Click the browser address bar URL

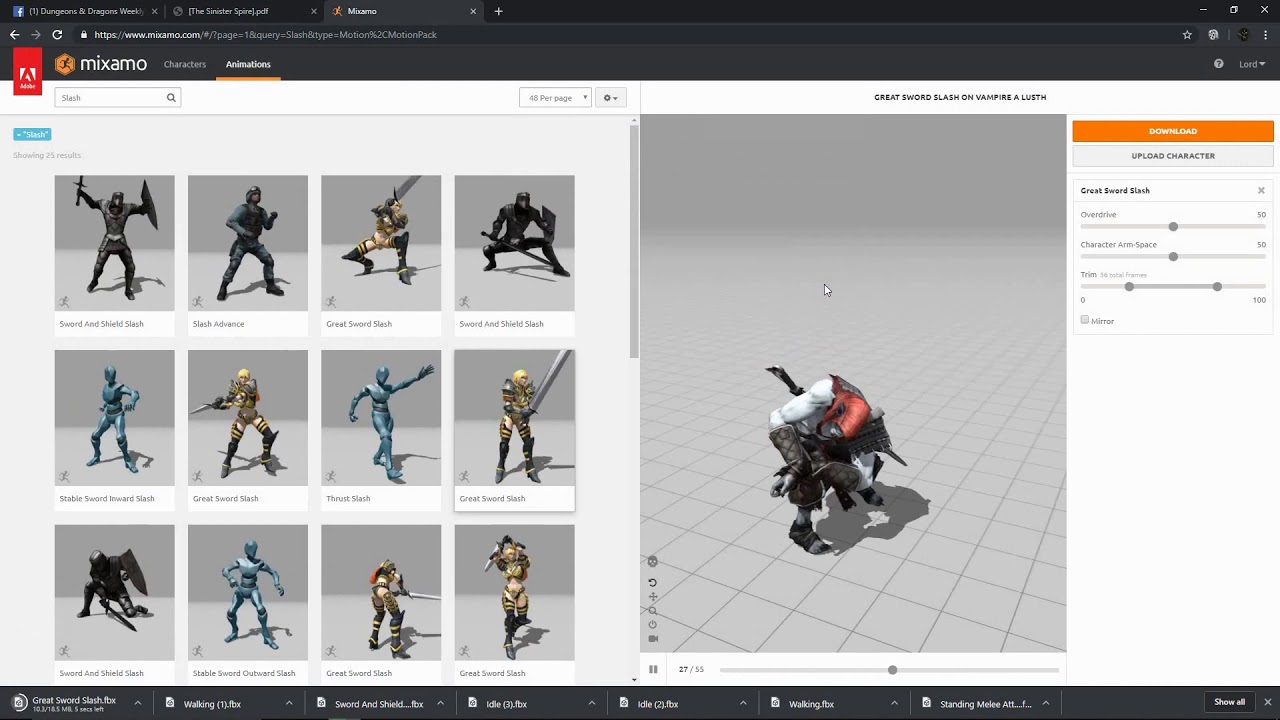[x=265, y=35]
